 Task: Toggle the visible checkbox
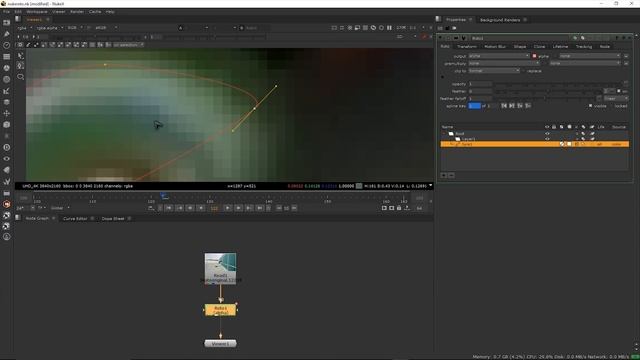click(x=590, y=106)
